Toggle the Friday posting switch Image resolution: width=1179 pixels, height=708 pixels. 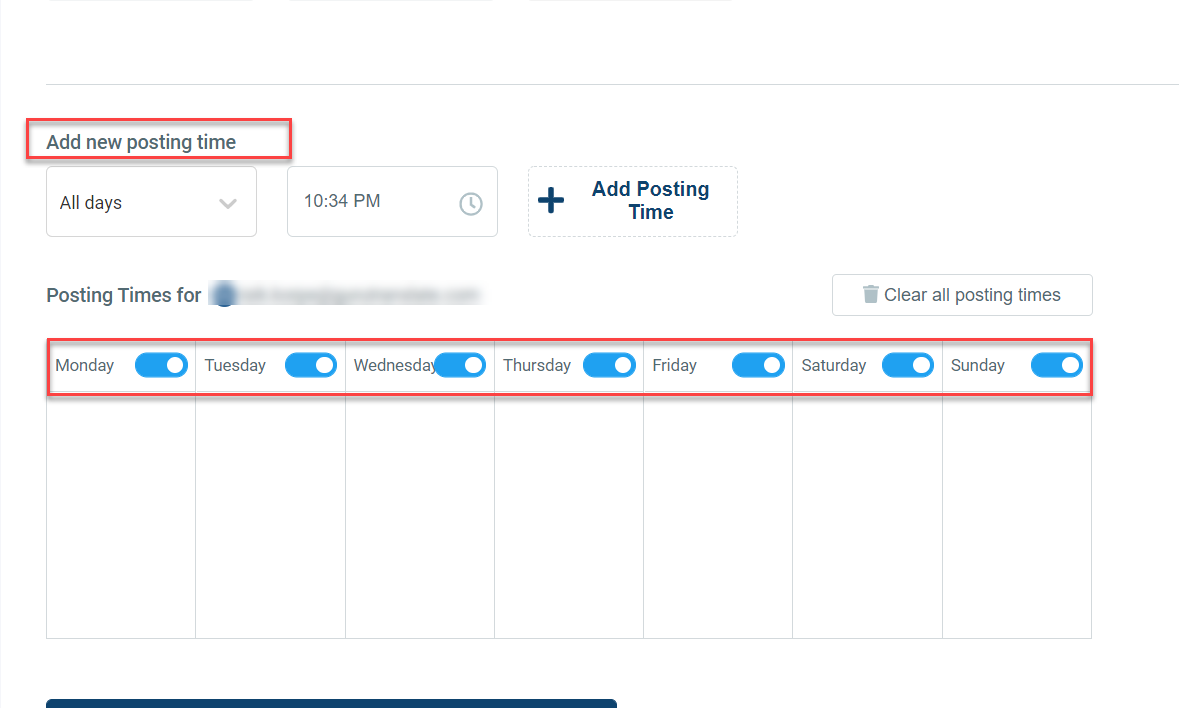[x=758, y=365]
